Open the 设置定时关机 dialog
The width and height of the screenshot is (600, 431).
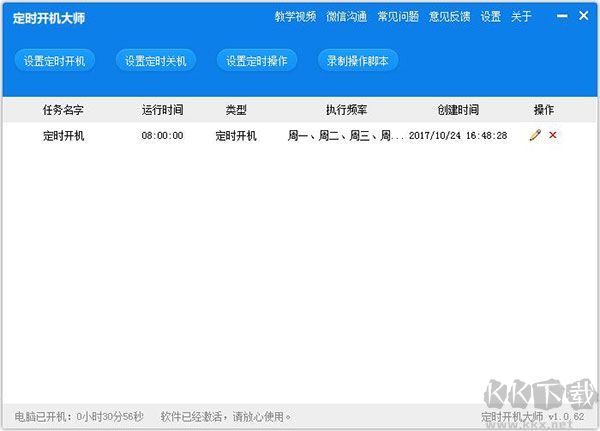point(155,61)
